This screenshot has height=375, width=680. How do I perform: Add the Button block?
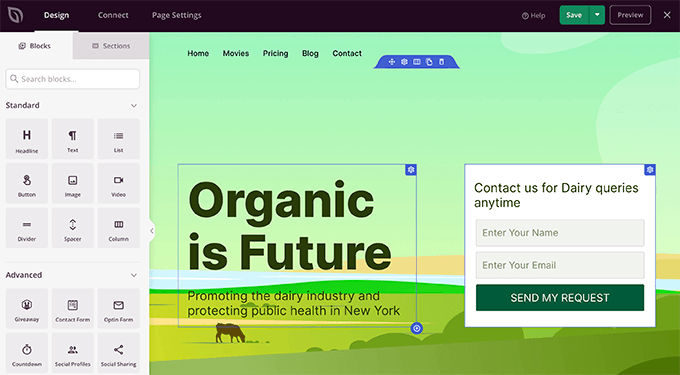coord(27,184)
